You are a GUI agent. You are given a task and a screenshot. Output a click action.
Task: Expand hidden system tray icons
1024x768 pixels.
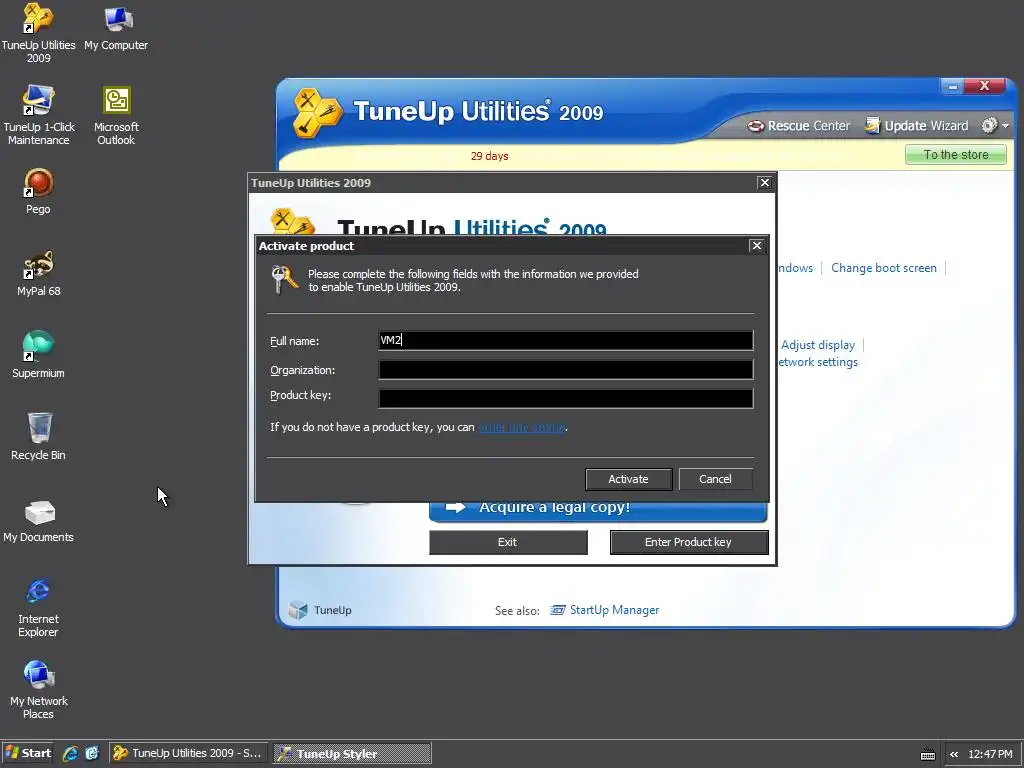click(x=954, y=754)
